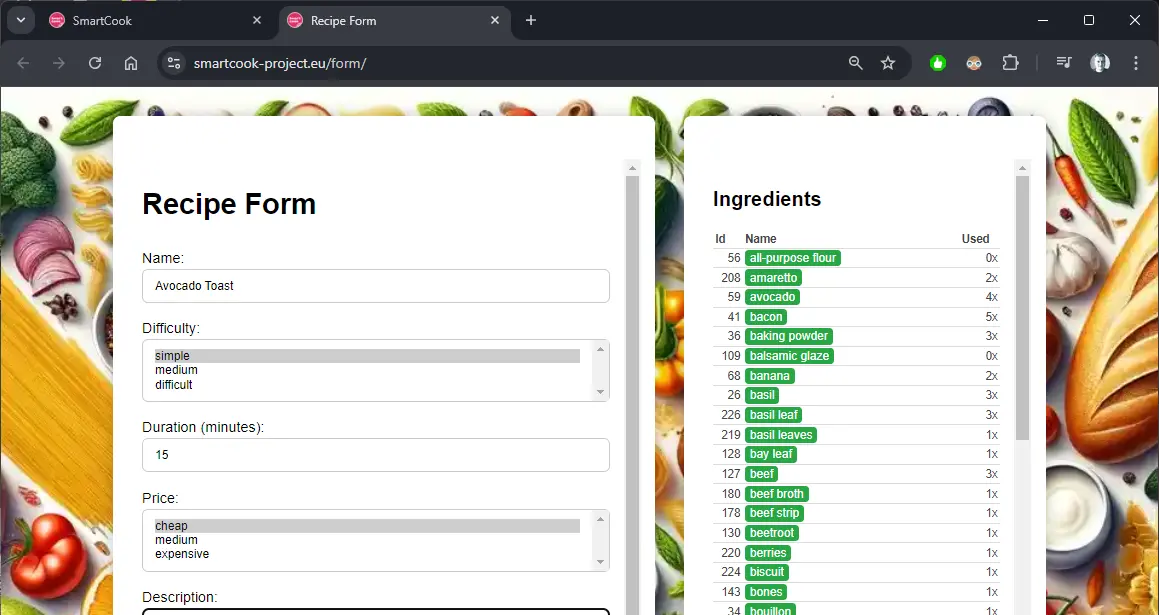
Task: Bookmark this page with the star
Action: 888,63
